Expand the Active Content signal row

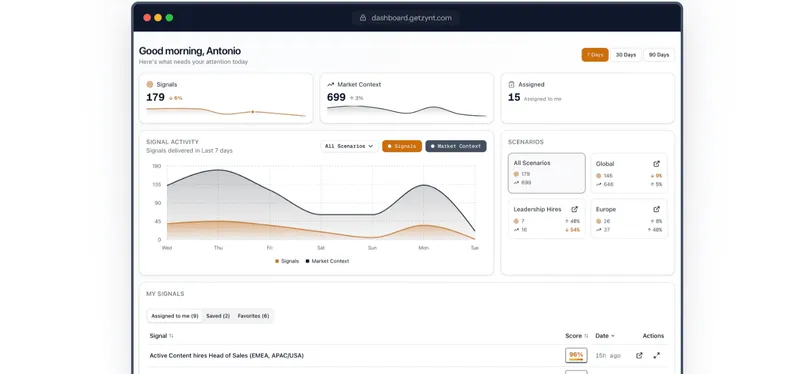pos(656,356)
